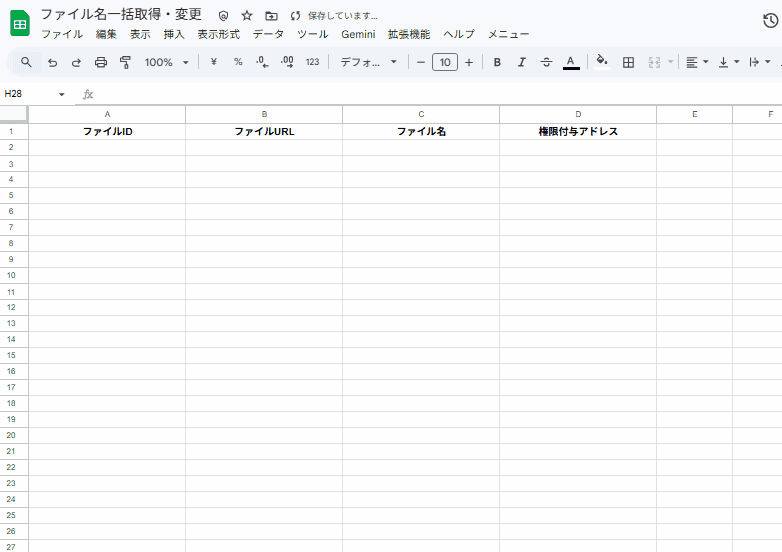This screenshot has height=552, width=782.
Task: Open the 表示形式 menu
Action: pyautogui.click(x=218, y=34)
